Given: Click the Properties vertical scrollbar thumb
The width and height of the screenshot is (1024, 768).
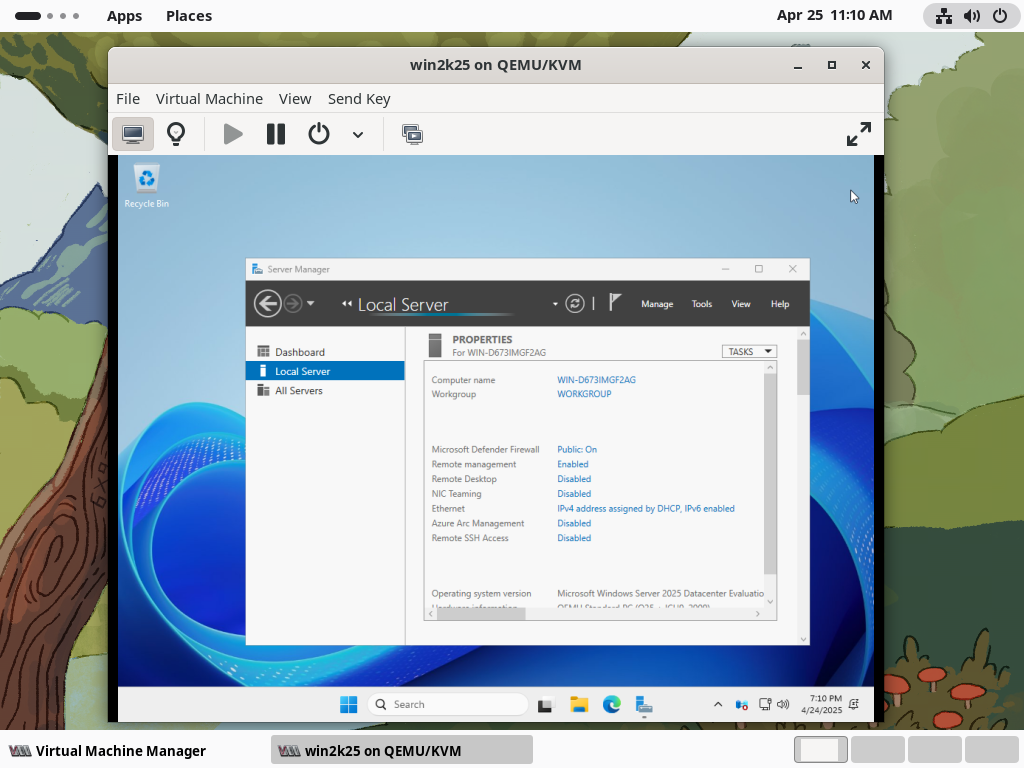Looking at the screenshot, I should (x=770, y=473).
